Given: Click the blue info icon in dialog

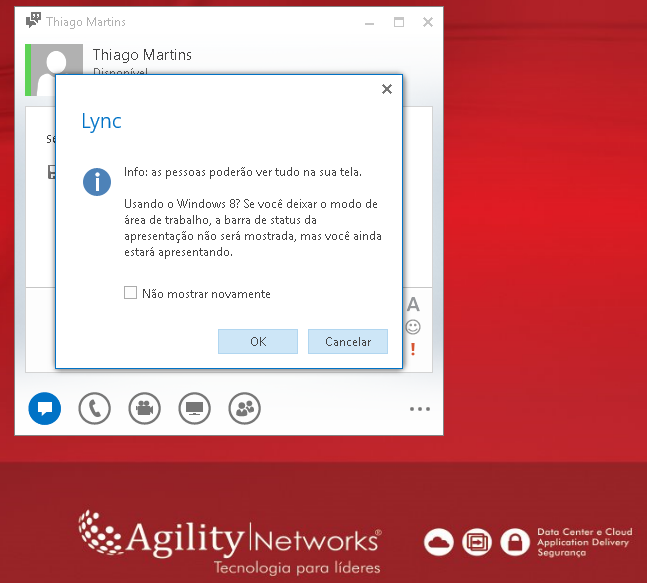Looking at the screenshot, I should (x=97, y=182).
